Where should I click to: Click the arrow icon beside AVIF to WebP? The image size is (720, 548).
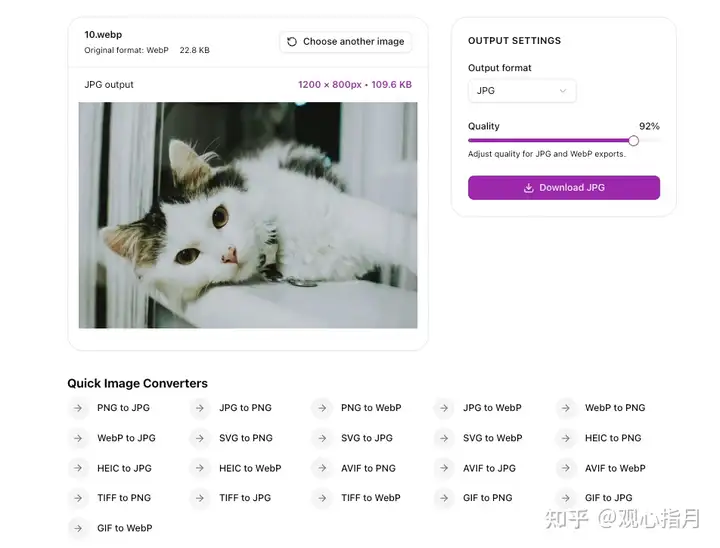coord(566,468)
